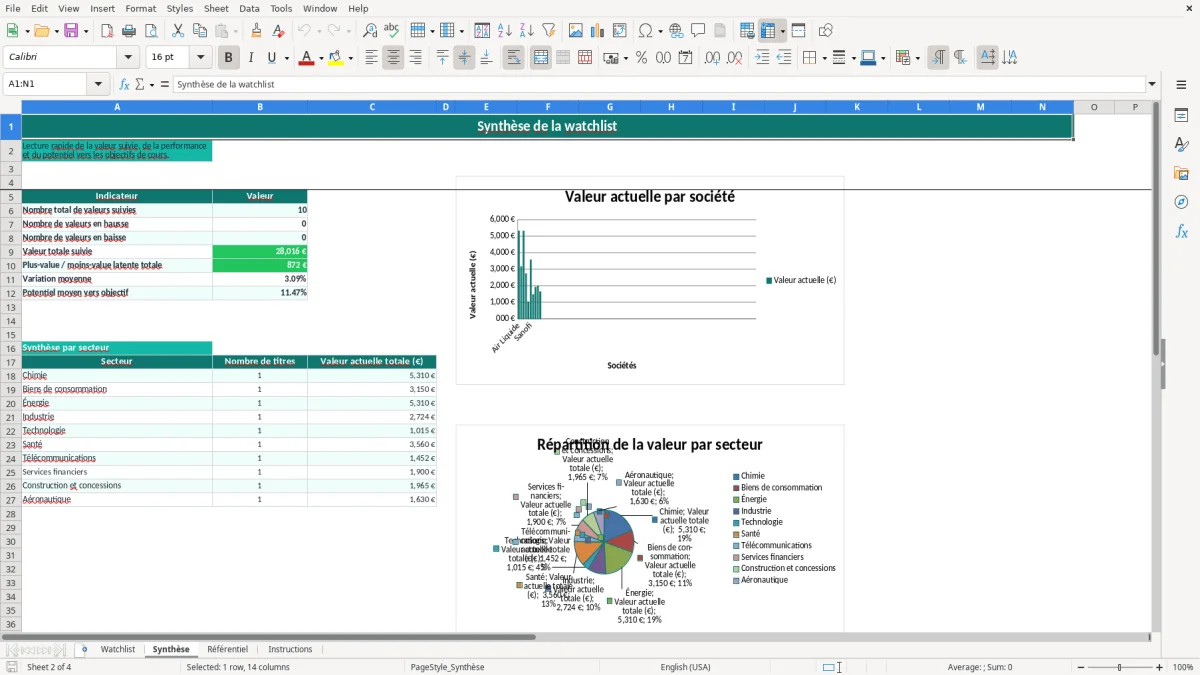Toggle Center Horizontally alignment

click(x=393, y=58)
